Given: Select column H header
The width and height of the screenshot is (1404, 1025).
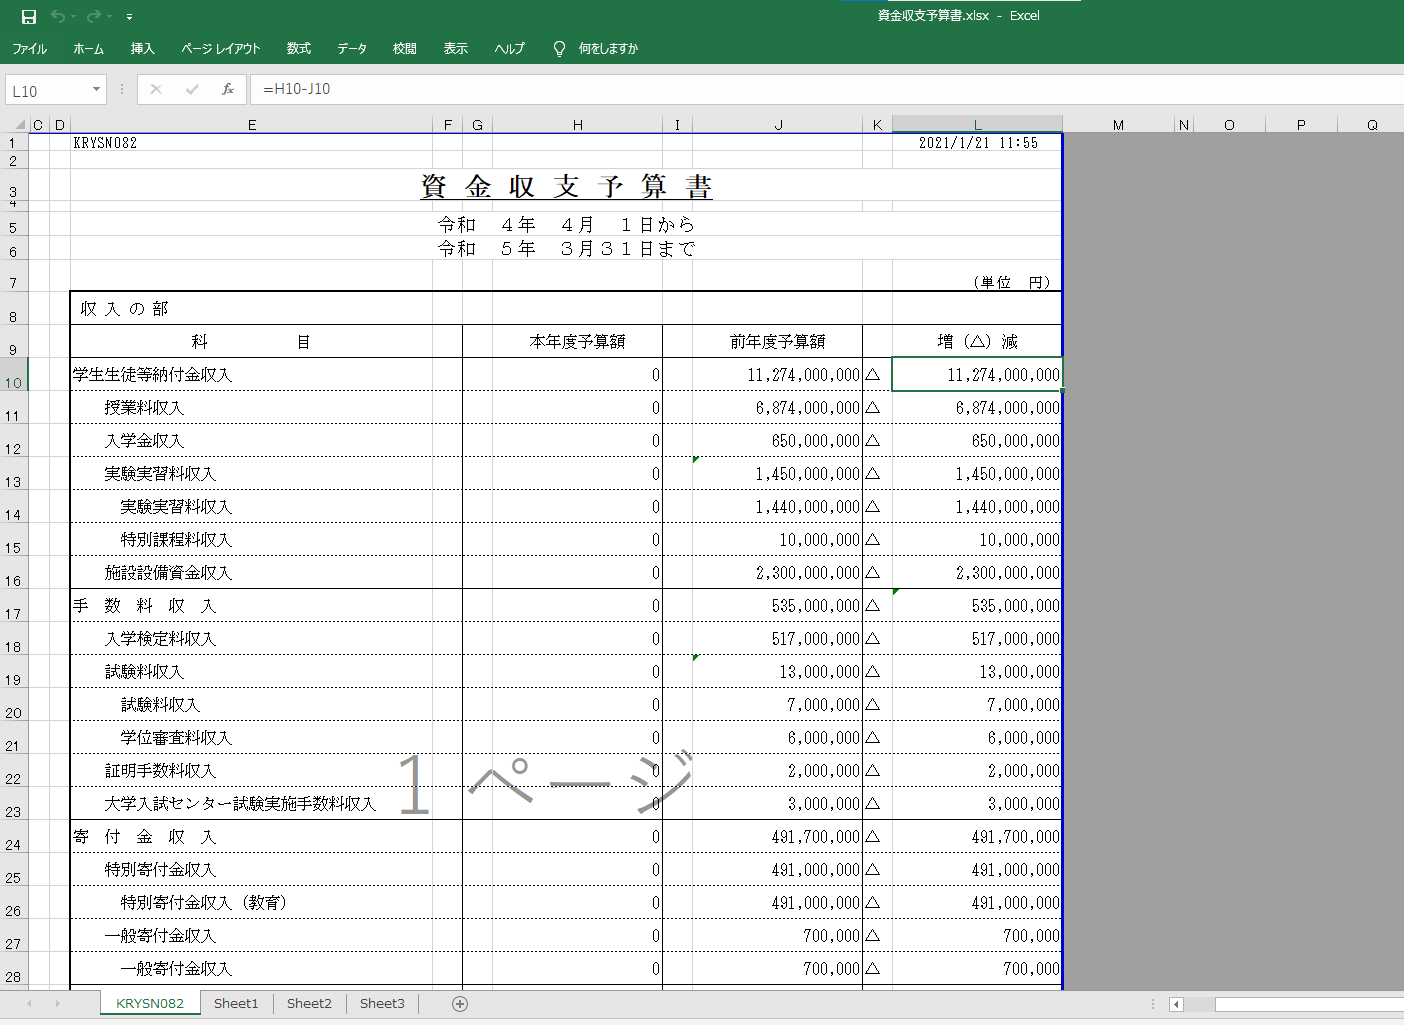Looking at the screenshot, I should [x=578, y=125].
